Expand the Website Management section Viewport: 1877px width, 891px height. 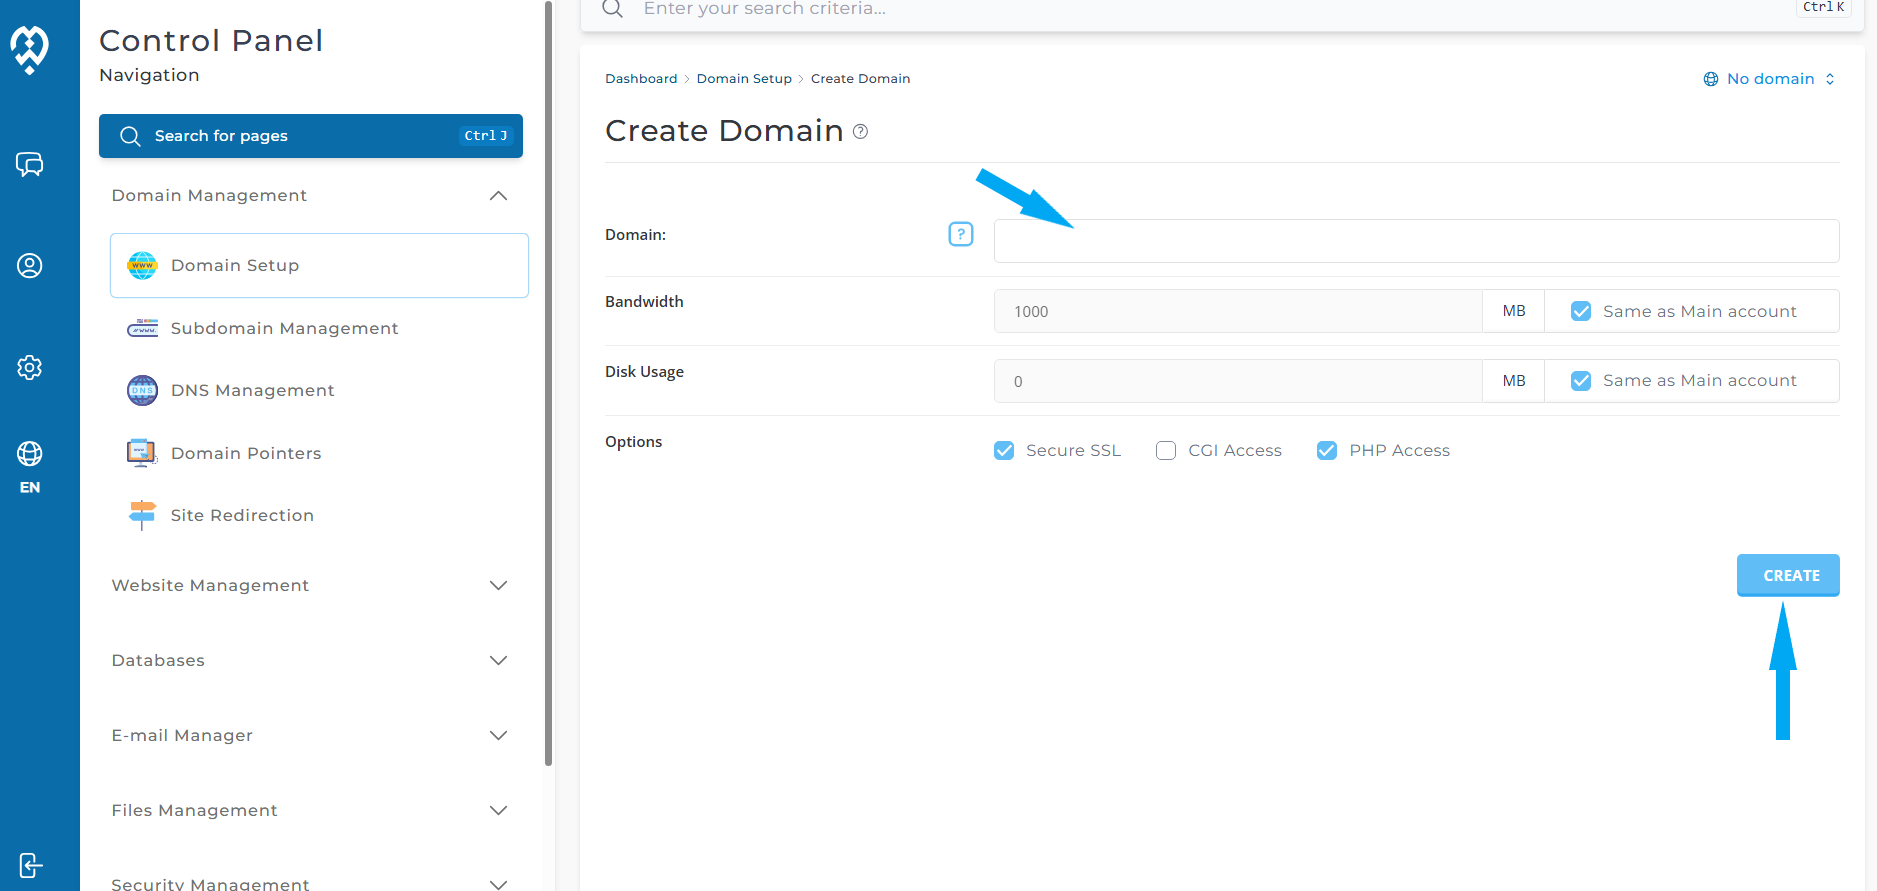point(498,585)
